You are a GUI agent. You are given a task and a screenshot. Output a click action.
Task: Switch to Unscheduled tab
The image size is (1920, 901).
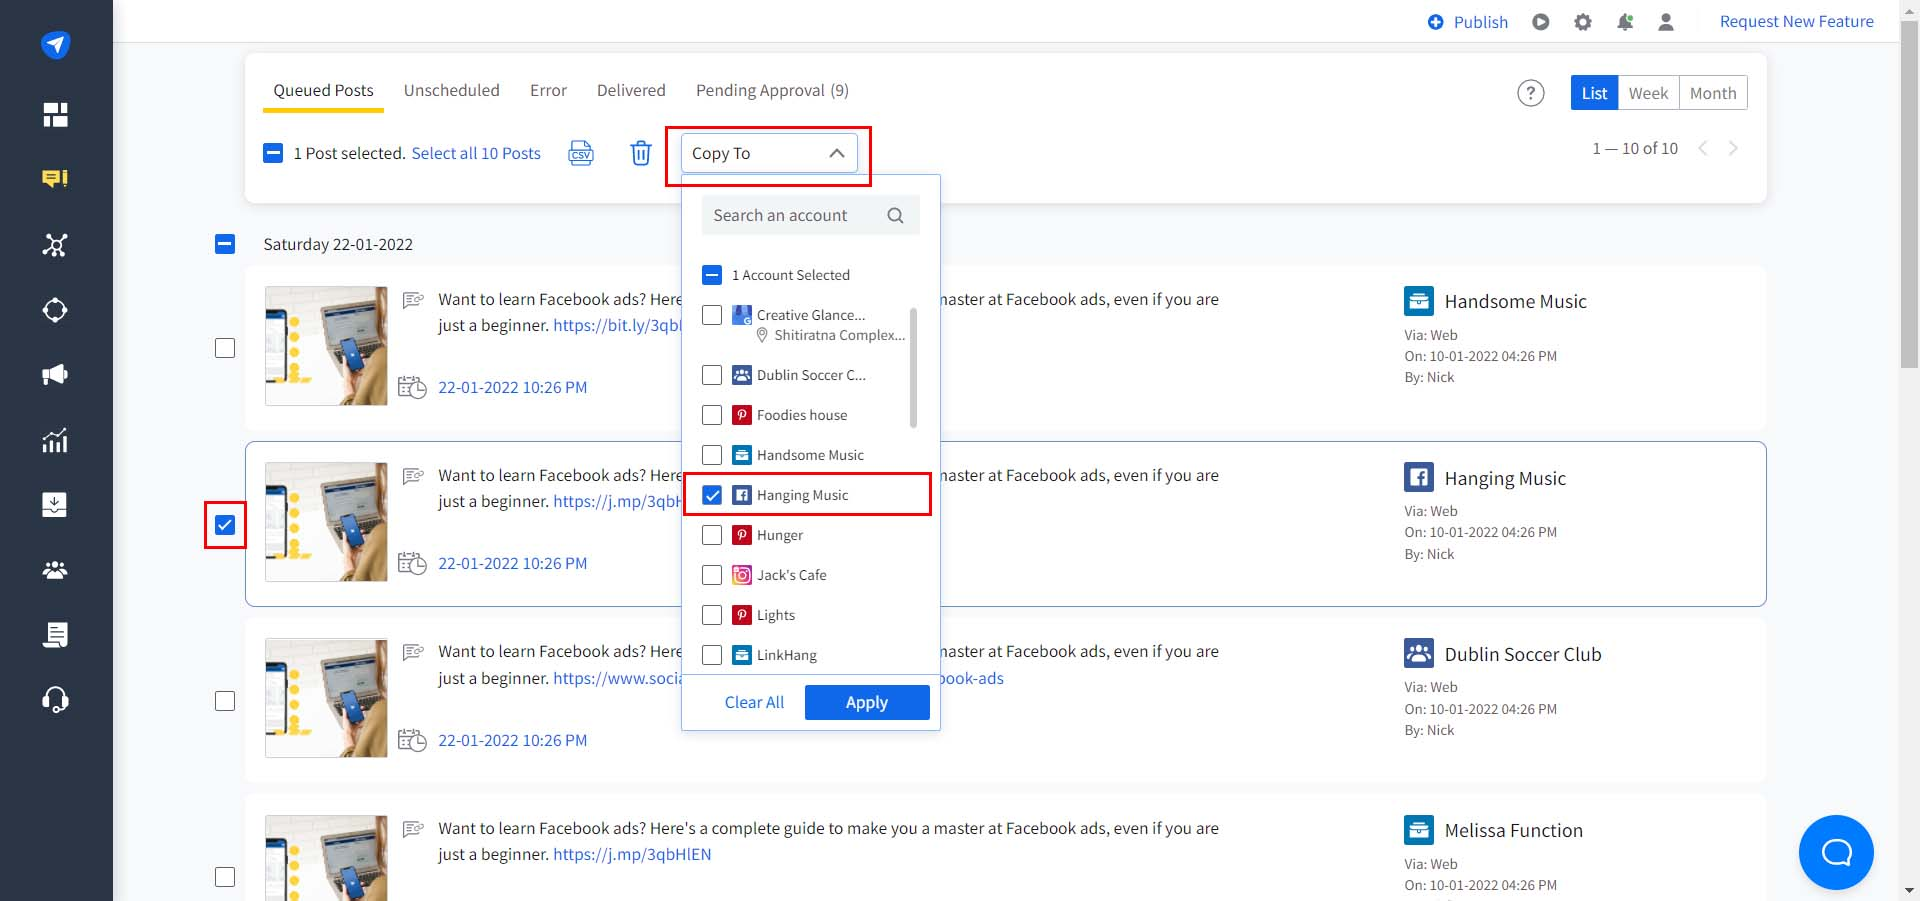click(451, 90)
